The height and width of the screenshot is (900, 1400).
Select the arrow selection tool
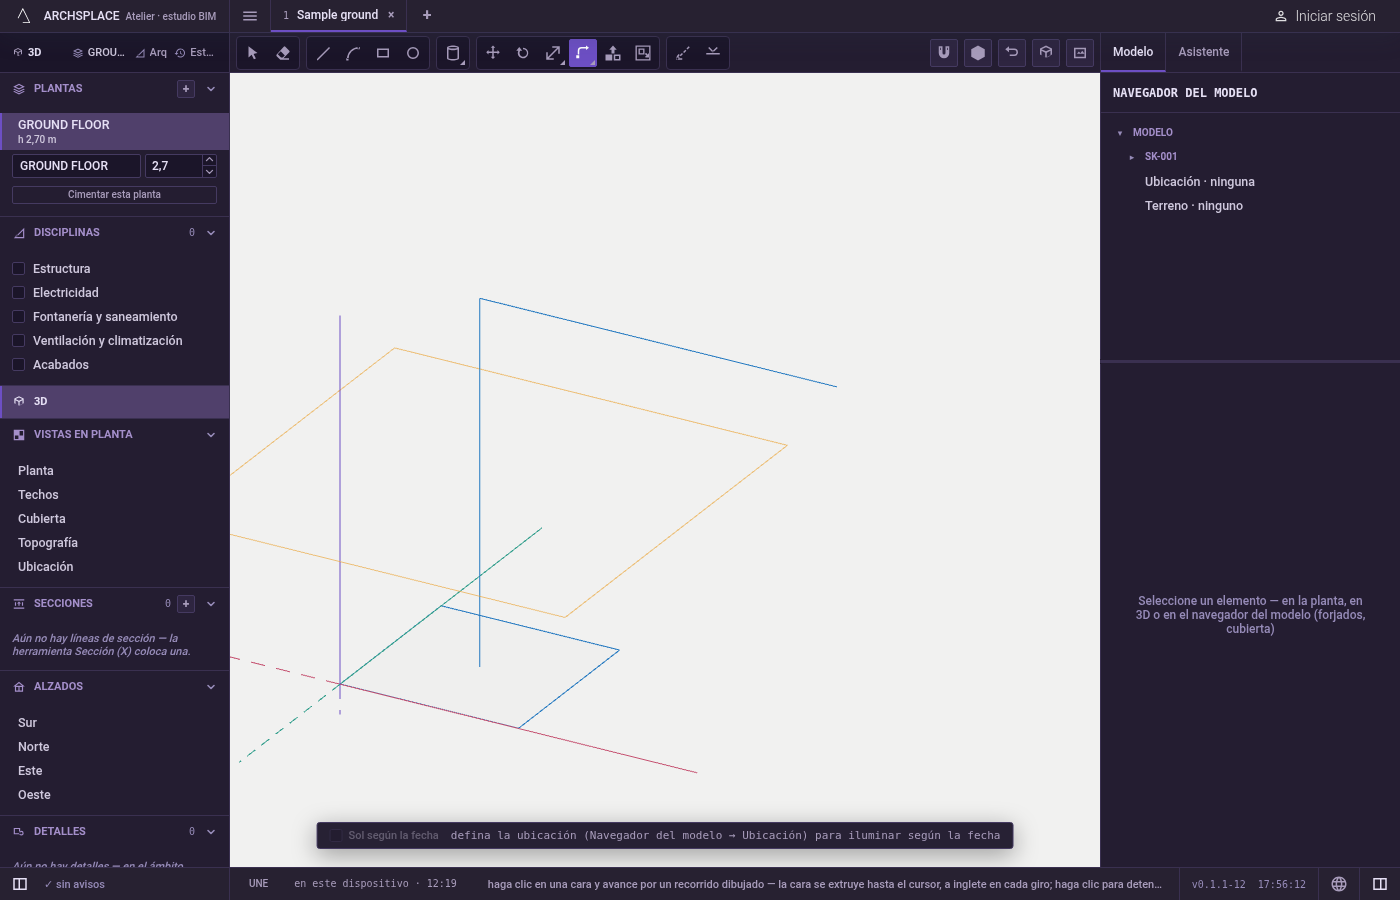coord(252,53)
